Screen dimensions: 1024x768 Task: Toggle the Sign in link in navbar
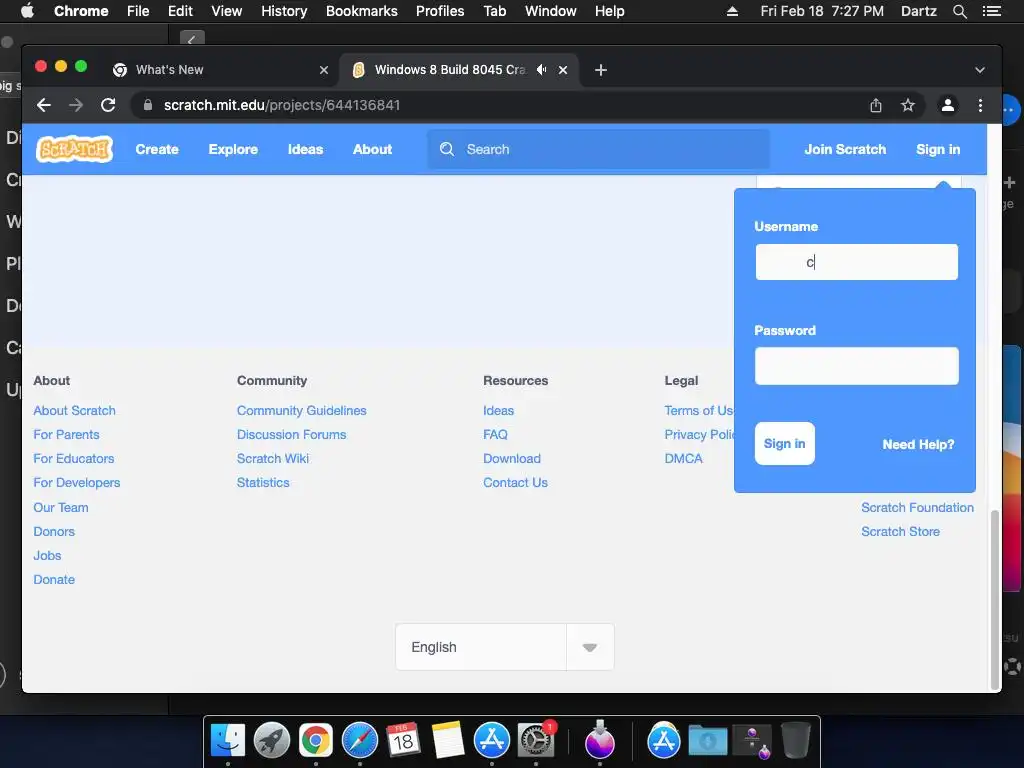[938, 149]
